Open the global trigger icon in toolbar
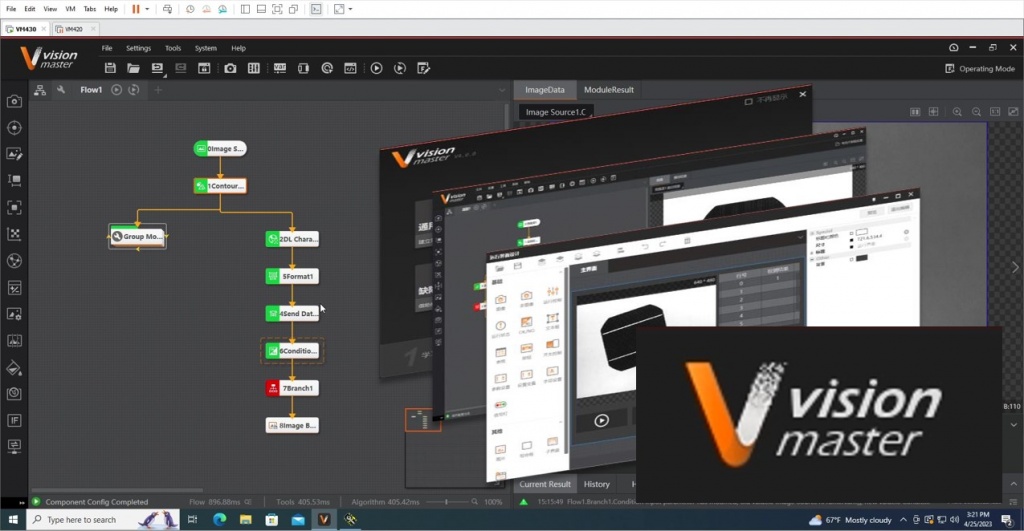 coord(327,68)
